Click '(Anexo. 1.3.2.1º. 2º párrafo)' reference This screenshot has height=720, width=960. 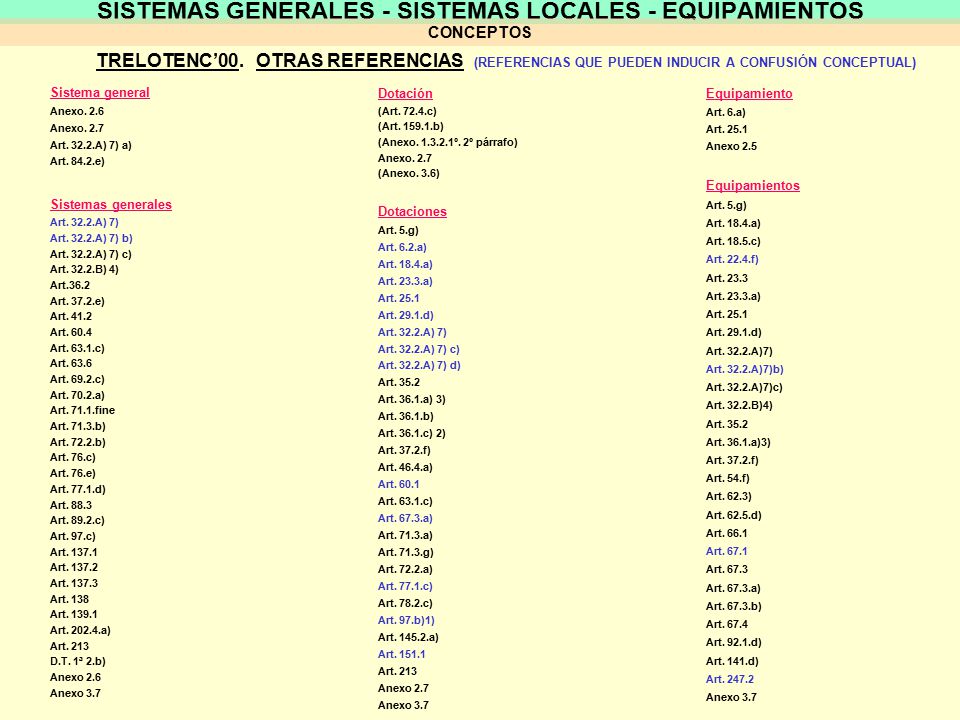(448, 142)
